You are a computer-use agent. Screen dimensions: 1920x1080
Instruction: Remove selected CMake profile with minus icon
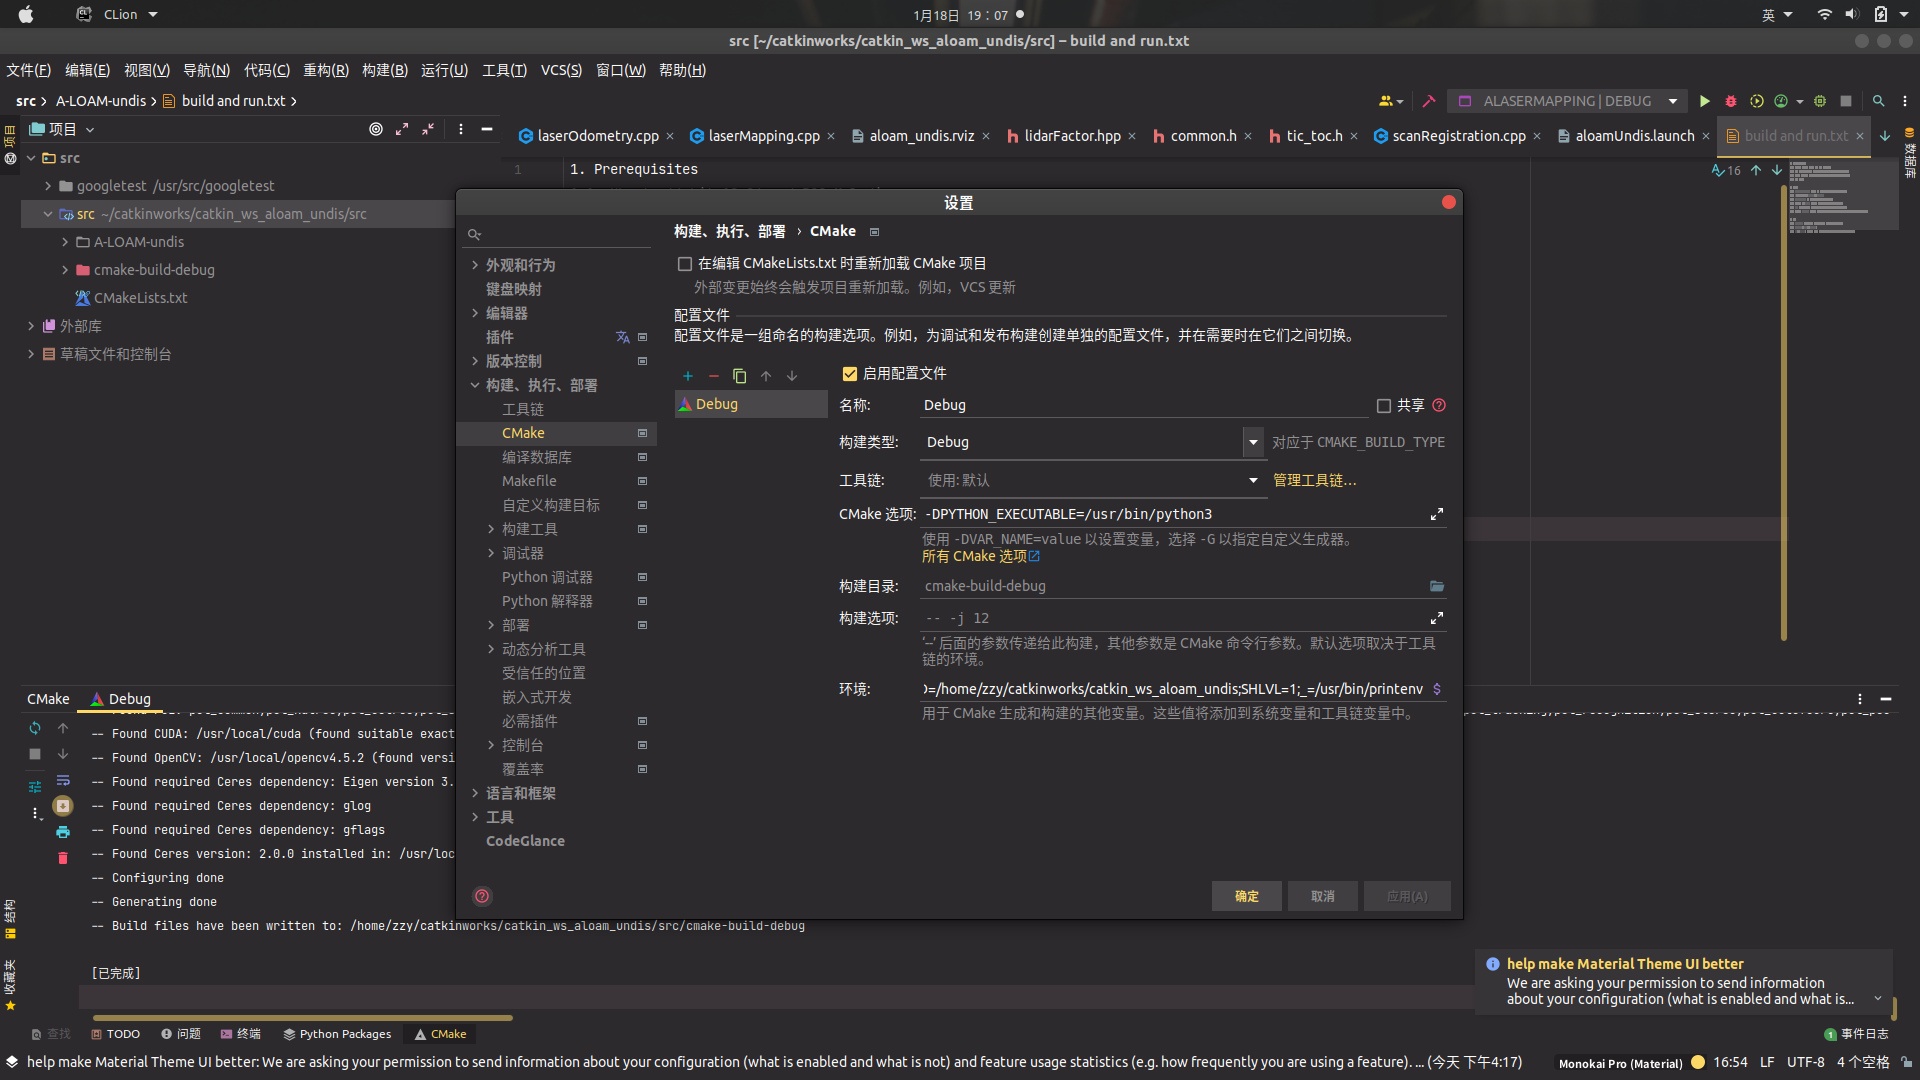(714, 376)
